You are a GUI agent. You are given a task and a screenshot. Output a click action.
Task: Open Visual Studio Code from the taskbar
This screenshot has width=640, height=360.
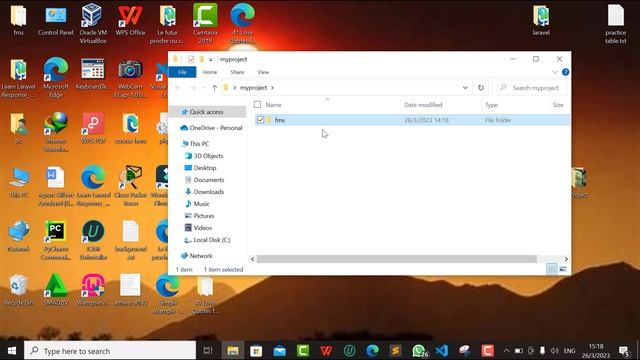coord(441,351)
